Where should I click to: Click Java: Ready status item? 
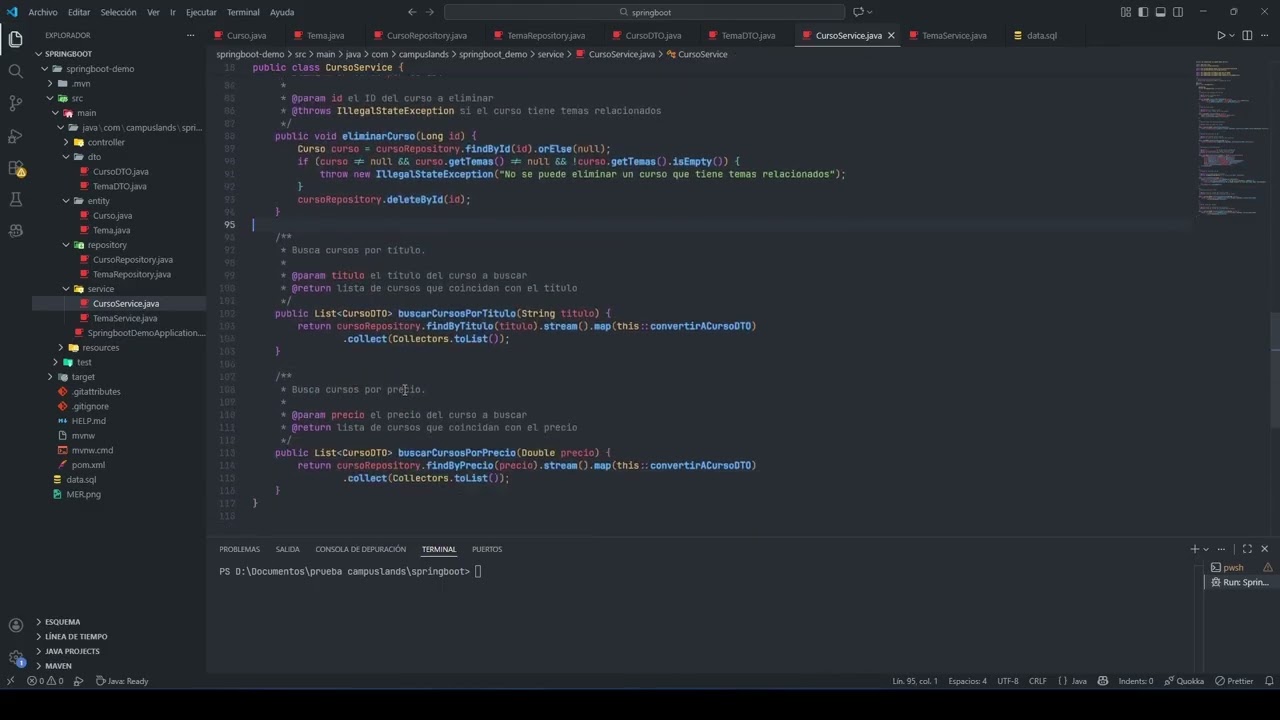pyautogui.click(x=122, y=681)
